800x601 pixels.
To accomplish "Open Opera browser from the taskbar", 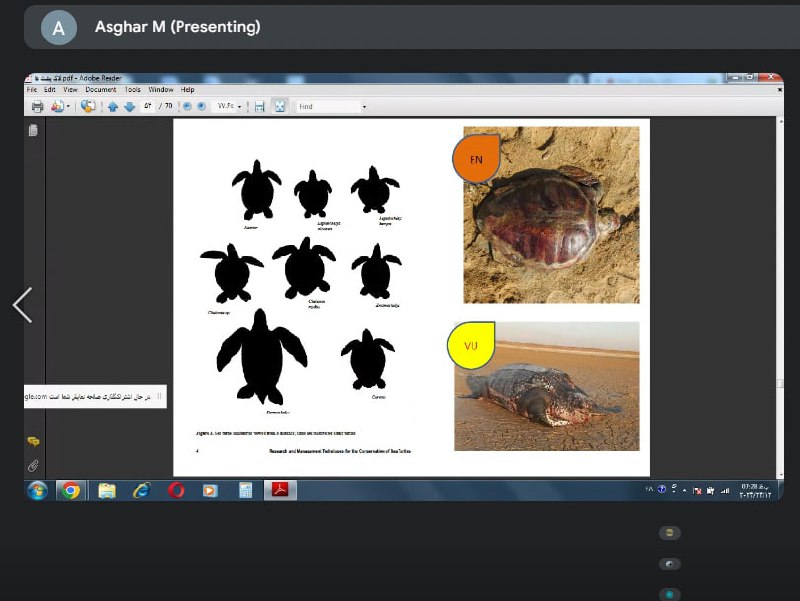I will [176, 490].
